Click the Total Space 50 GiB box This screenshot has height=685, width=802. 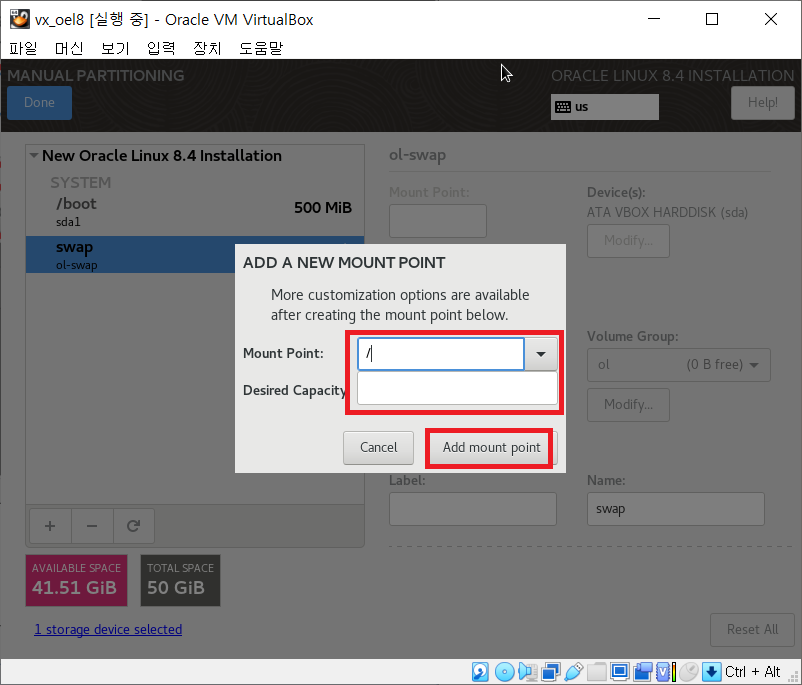click(x=180, y=581)
